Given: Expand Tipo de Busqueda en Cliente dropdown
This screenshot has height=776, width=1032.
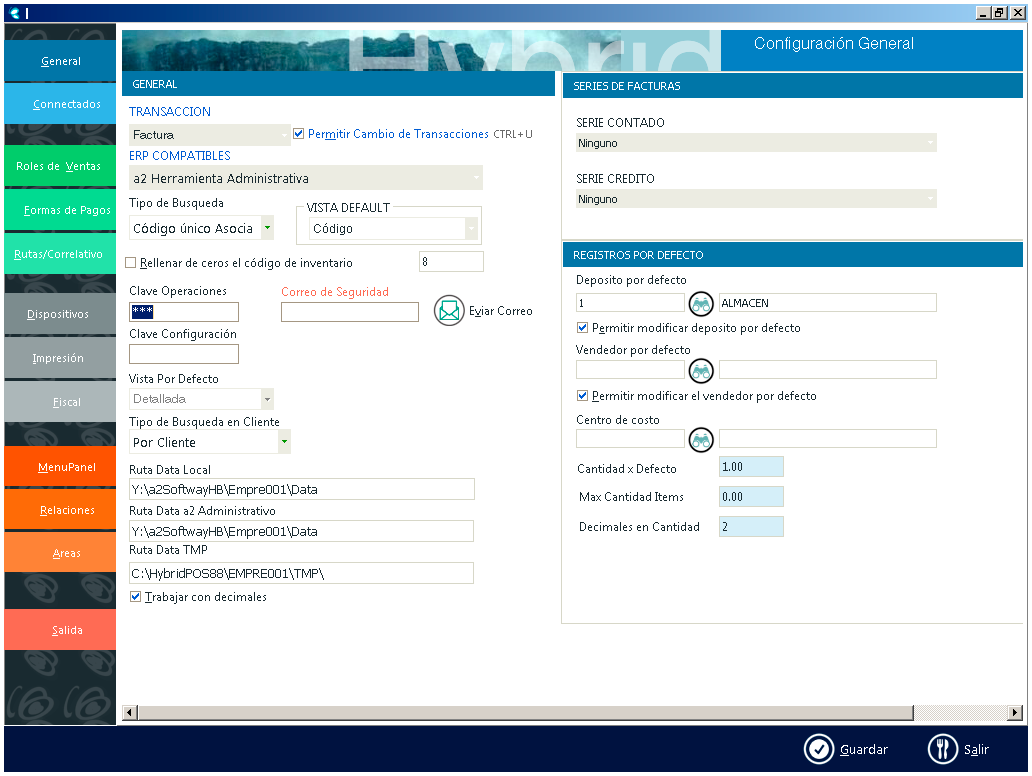Looking at the screenshot, I should click(x=284, y=442).
